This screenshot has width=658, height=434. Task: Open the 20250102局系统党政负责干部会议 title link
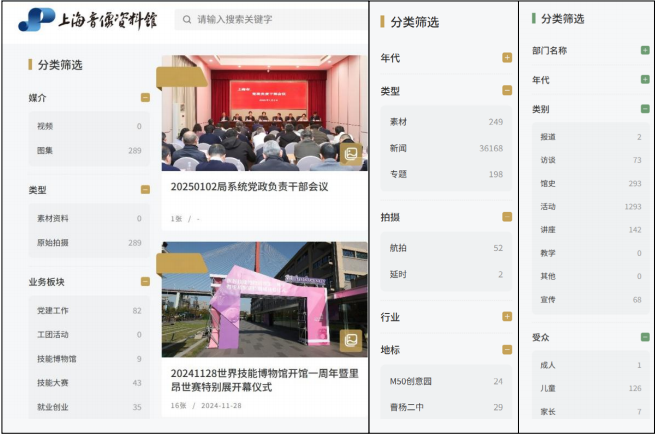tap(250, 187)
